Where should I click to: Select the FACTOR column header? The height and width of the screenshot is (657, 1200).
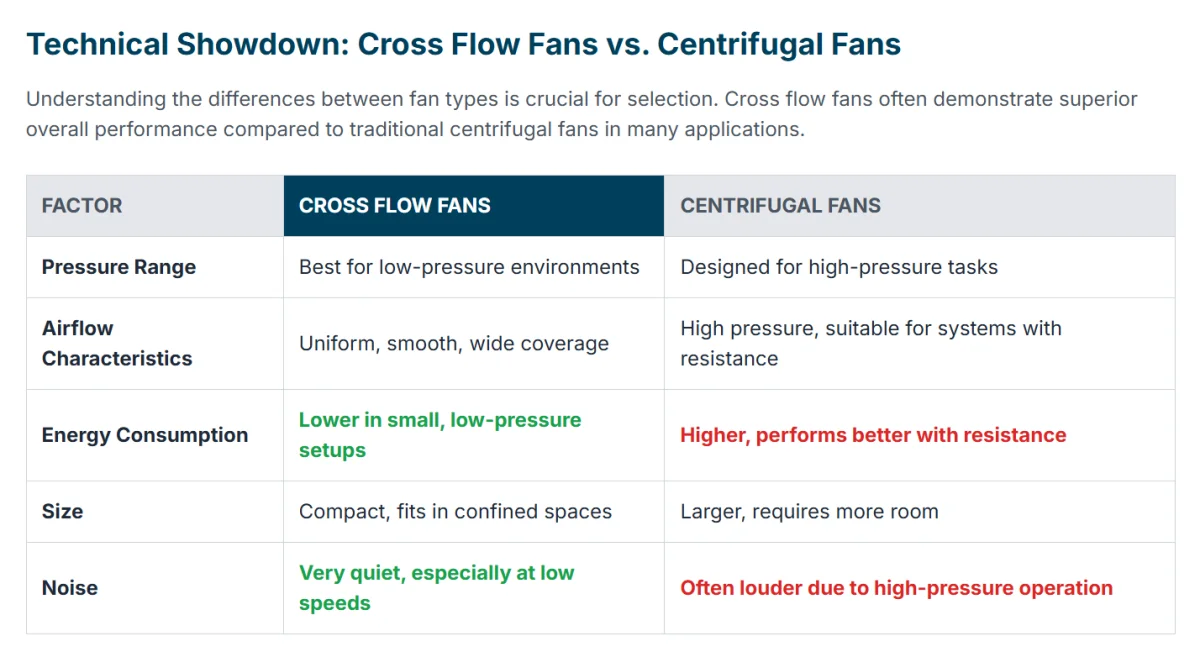155,206
